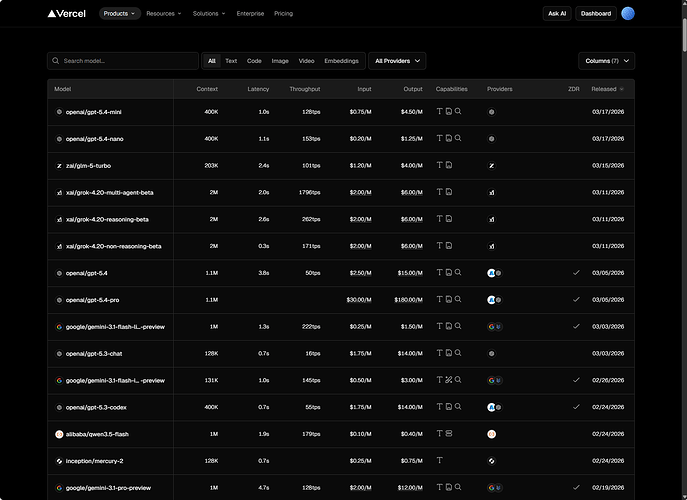The image size is (687, 500).
Task: Click the Throughput column header
Action: pos(305,89)
